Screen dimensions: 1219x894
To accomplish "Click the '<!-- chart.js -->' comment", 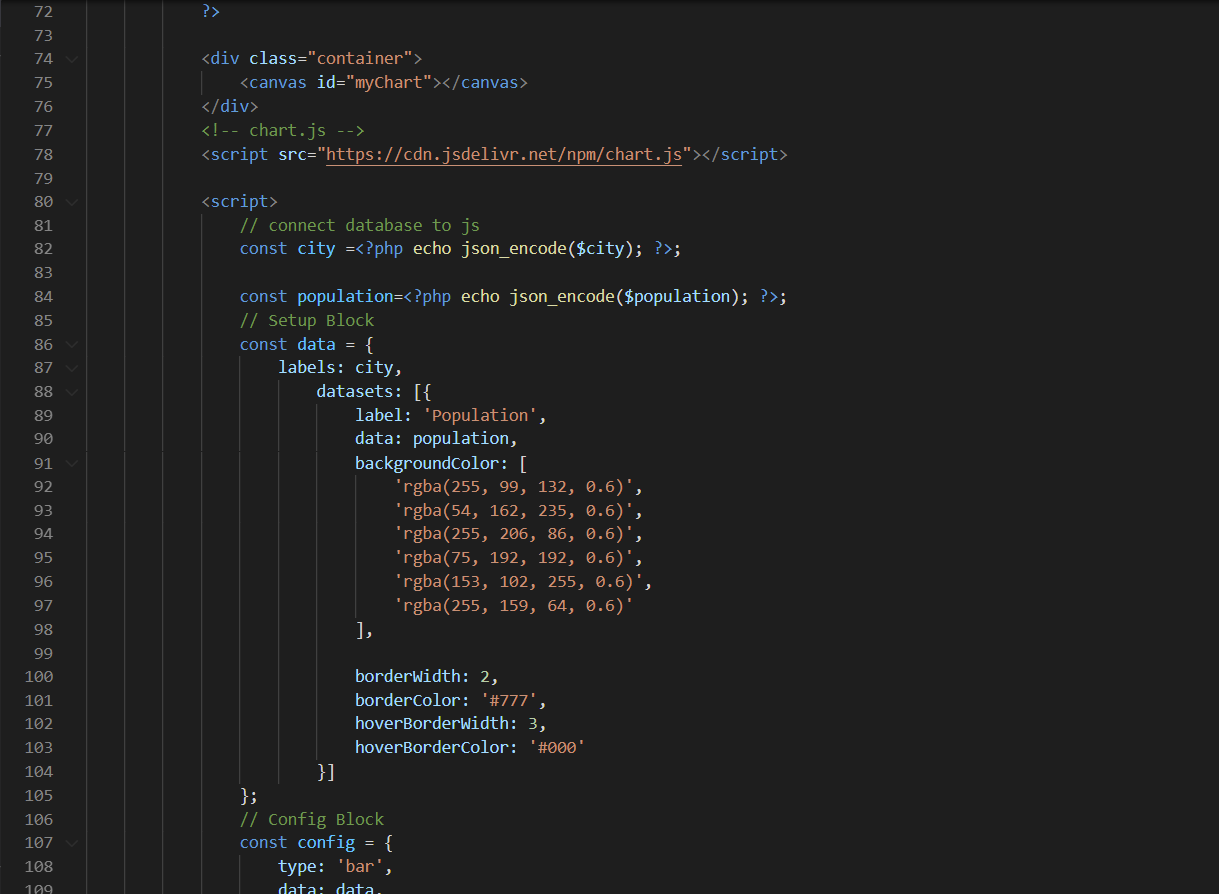I will [x=283, y=130].
